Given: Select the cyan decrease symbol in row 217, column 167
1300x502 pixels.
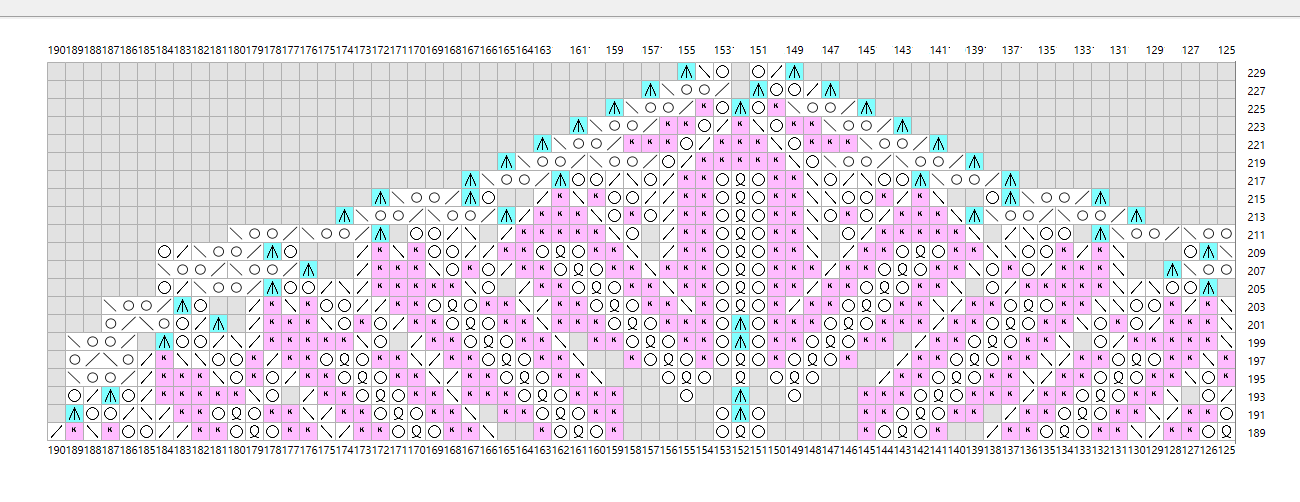Looking at the screenshot, I should [x=470, y=180].
